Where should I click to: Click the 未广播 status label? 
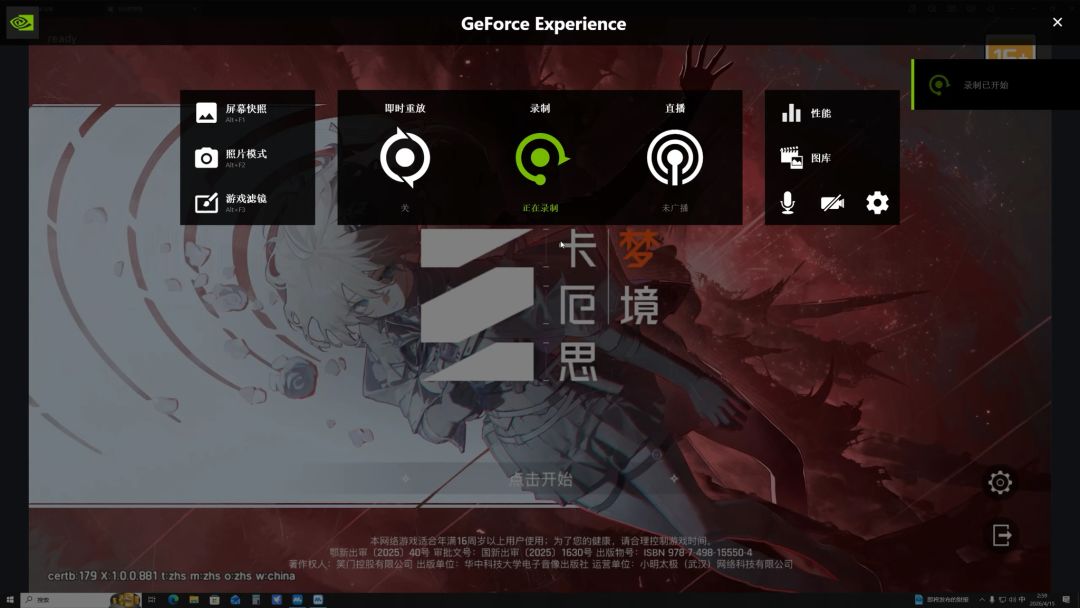675,208
